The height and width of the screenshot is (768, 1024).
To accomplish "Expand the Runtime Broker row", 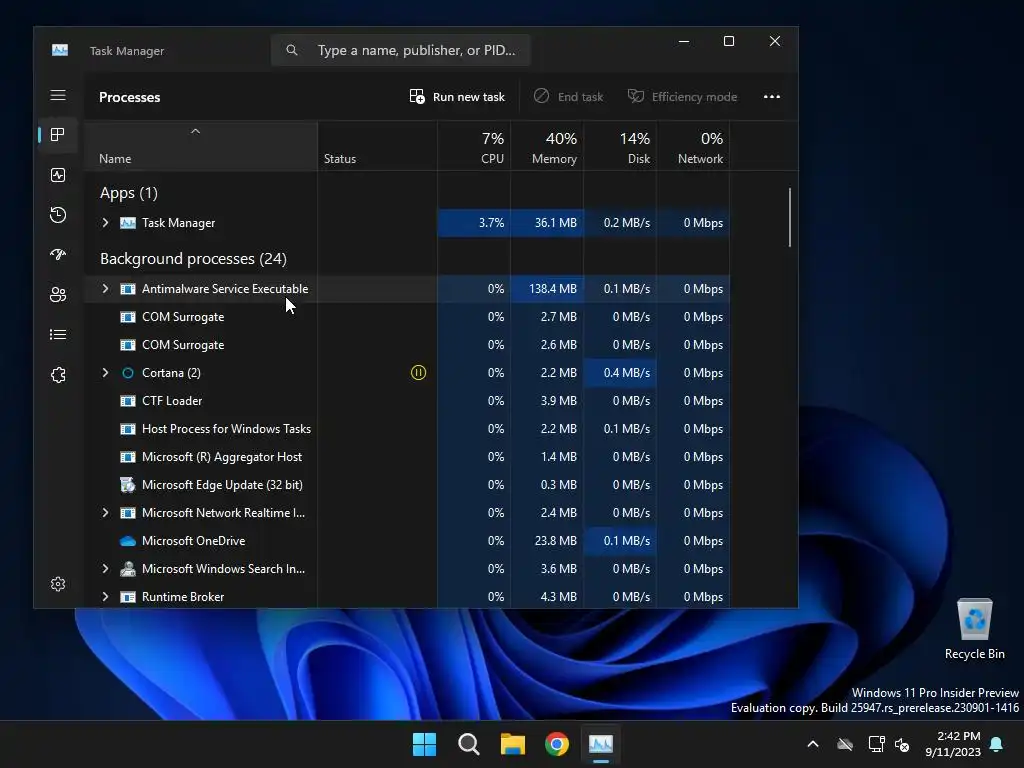I will click(105, 597).
